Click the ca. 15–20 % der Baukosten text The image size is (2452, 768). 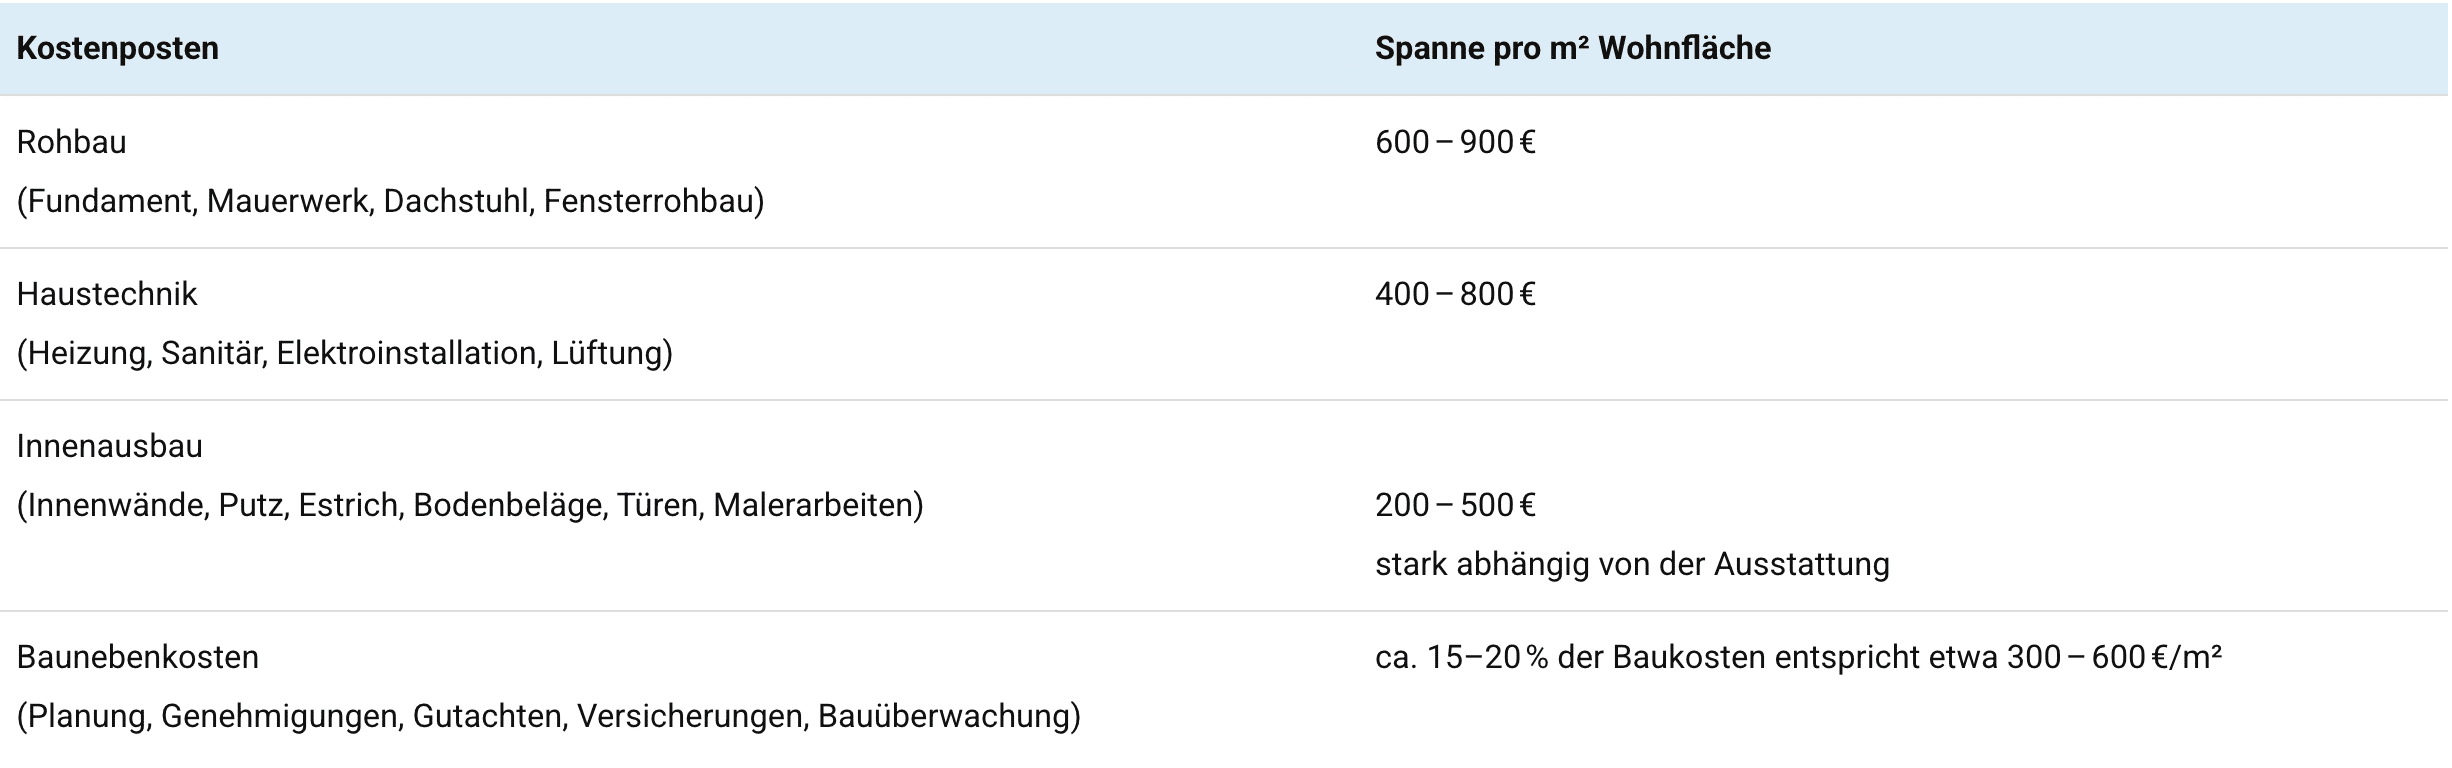pos(1570,658)
